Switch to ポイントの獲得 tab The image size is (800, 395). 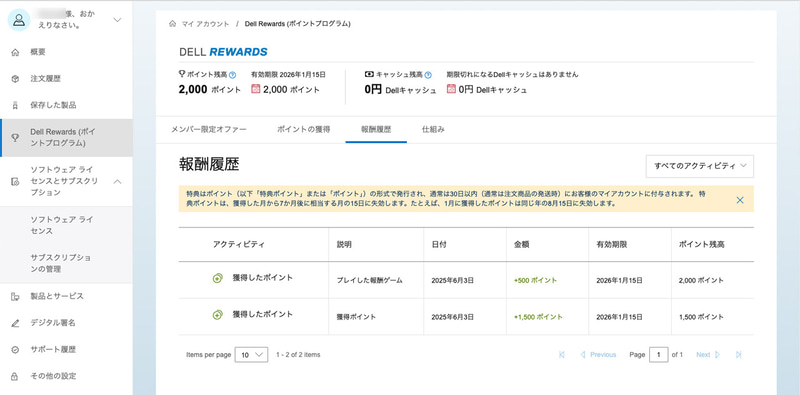click(x=304, y=130)
